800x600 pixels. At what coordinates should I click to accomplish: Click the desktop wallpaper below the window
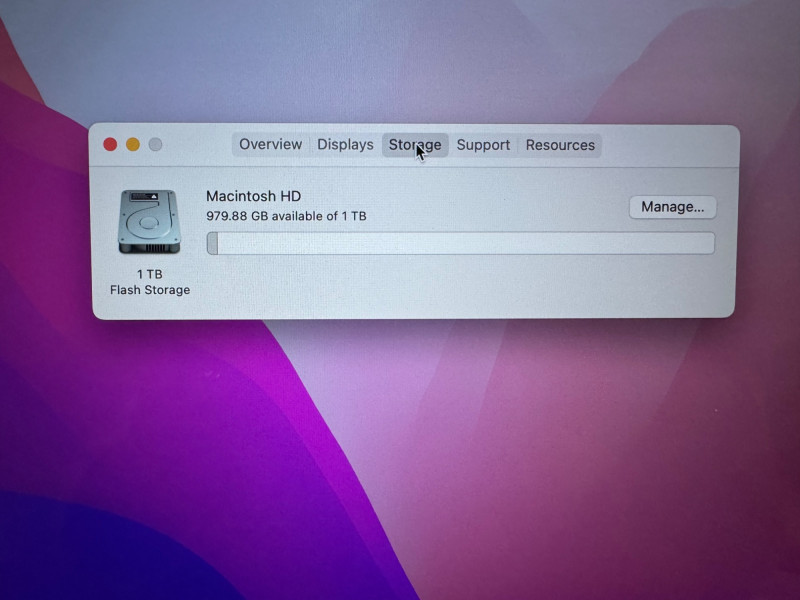point(400,450)
